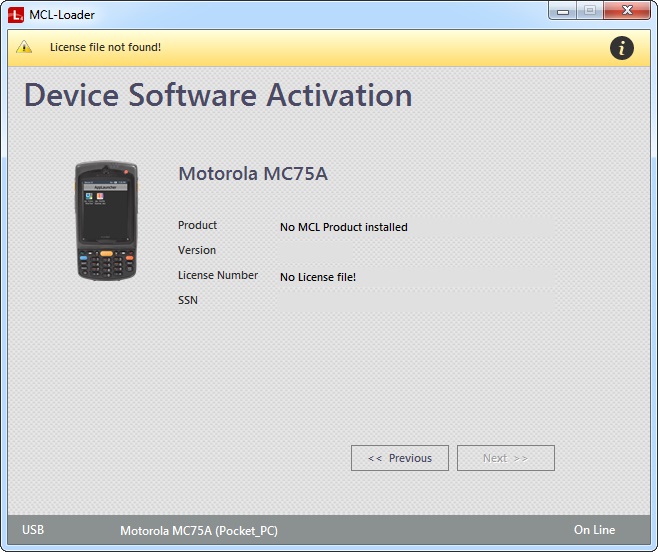Image resolution: width=658 pixels, height=552 pixels.
Task: Click the License Number label
Action: click(x=218, y=275)
